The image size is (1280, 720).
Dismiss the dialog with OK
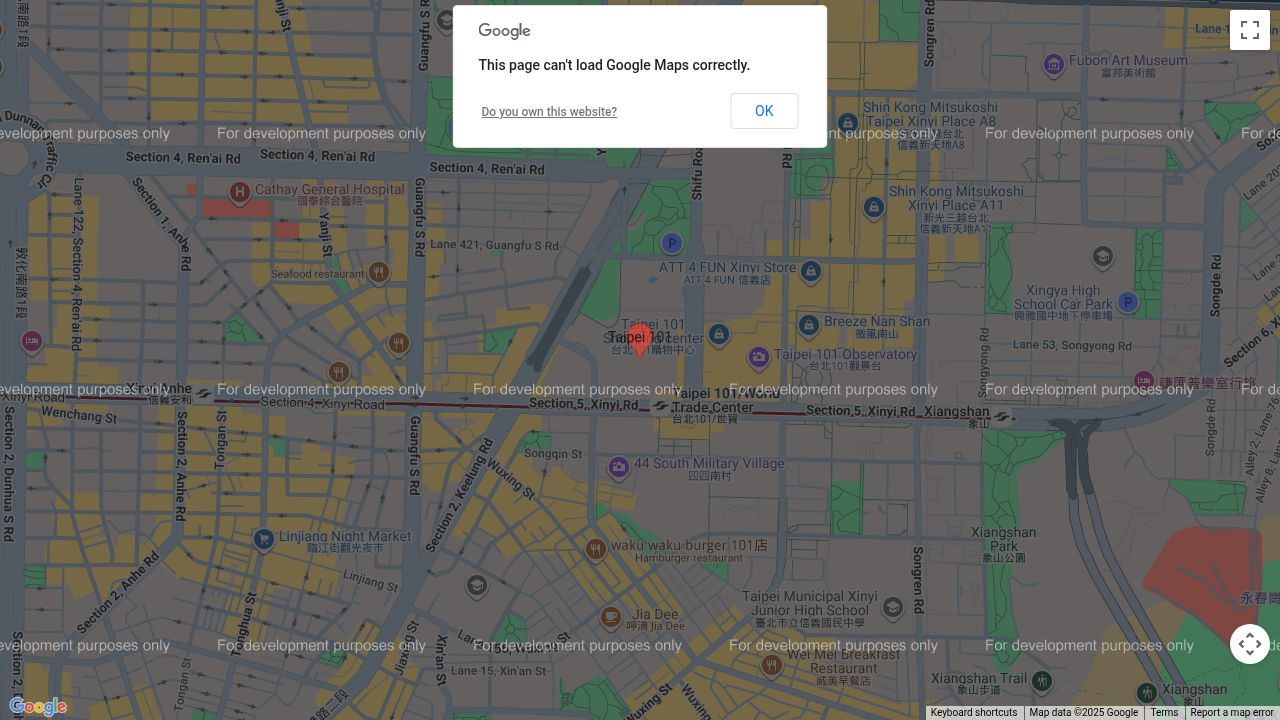pyautogui.click(x=764, y=111)
